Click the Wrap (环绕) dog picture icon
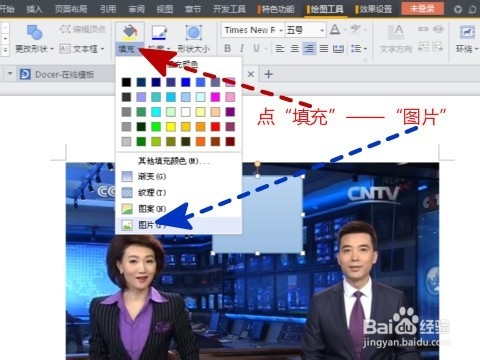 467,32
